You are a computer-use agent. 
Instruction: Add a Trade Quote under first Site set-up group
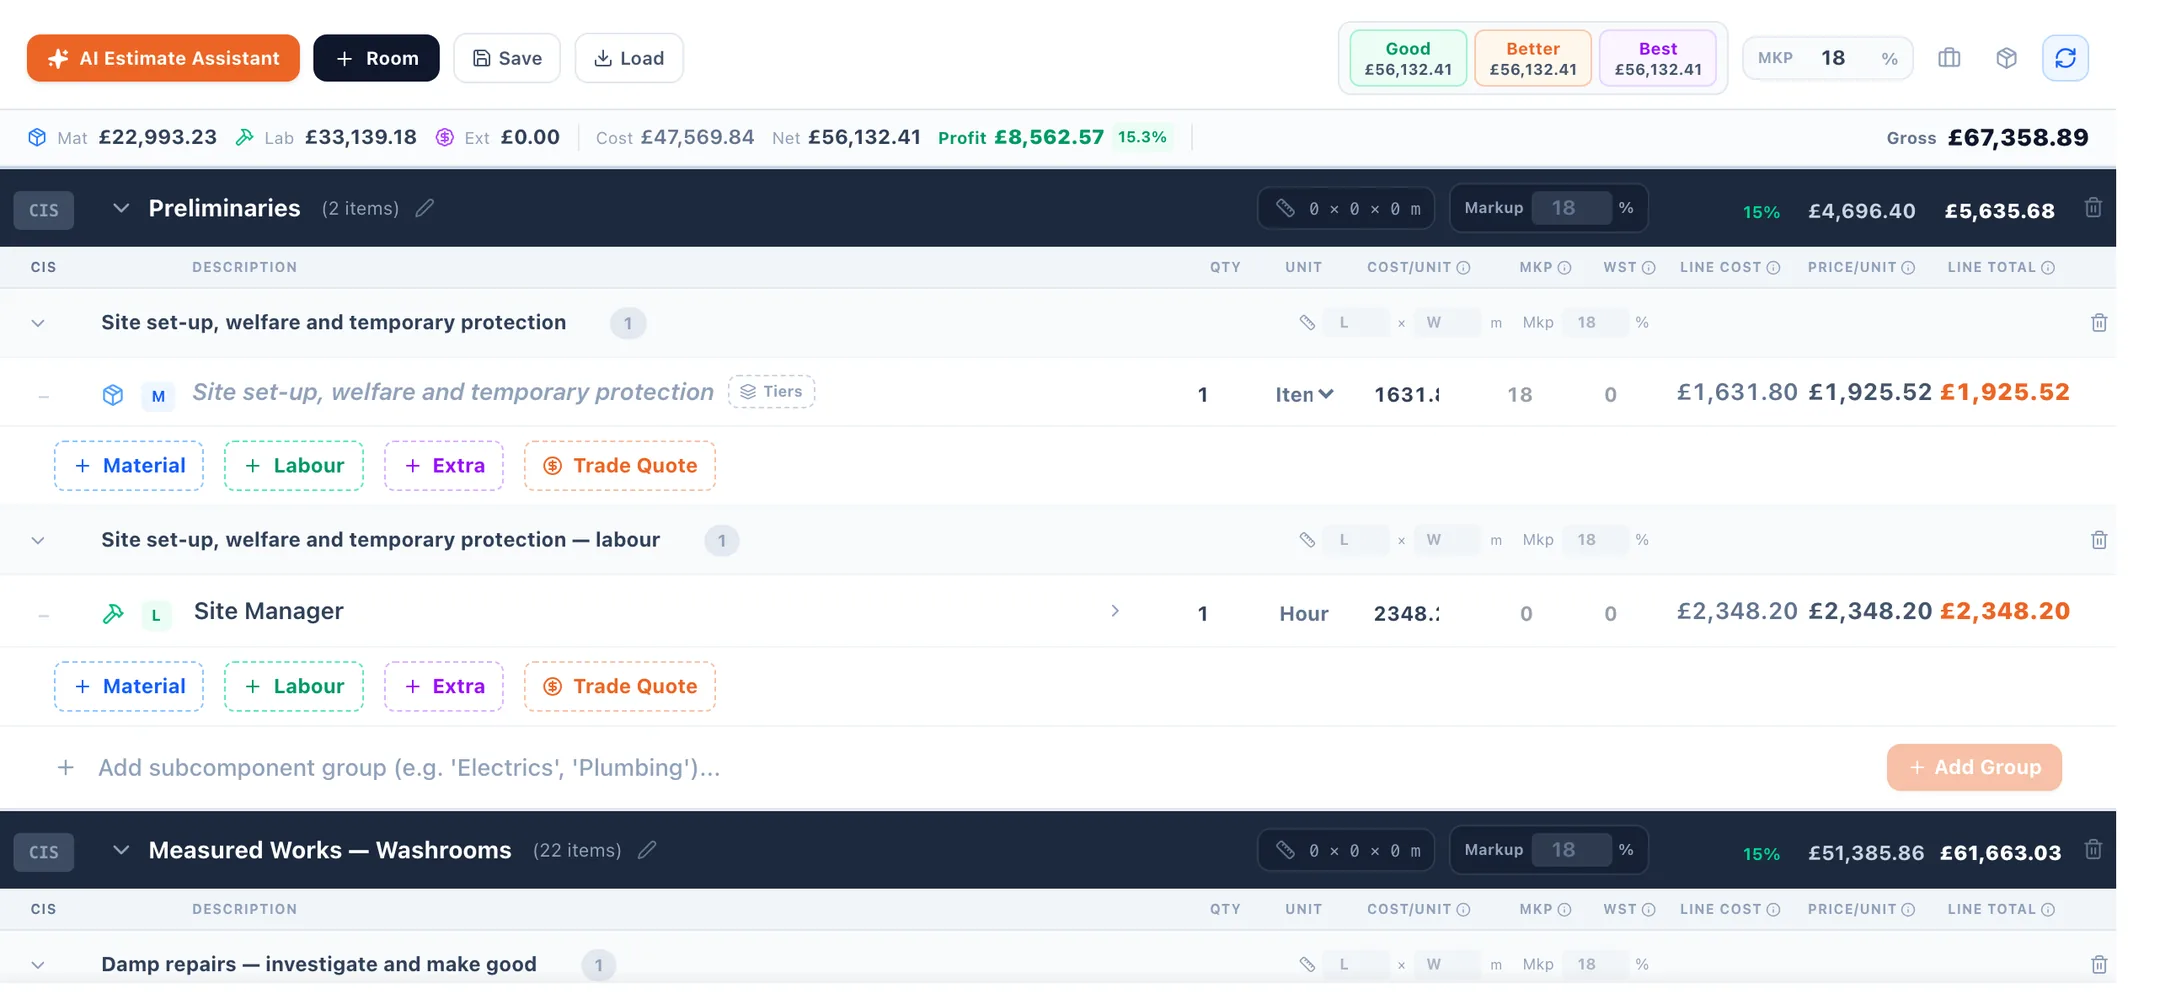pos(620,466)
